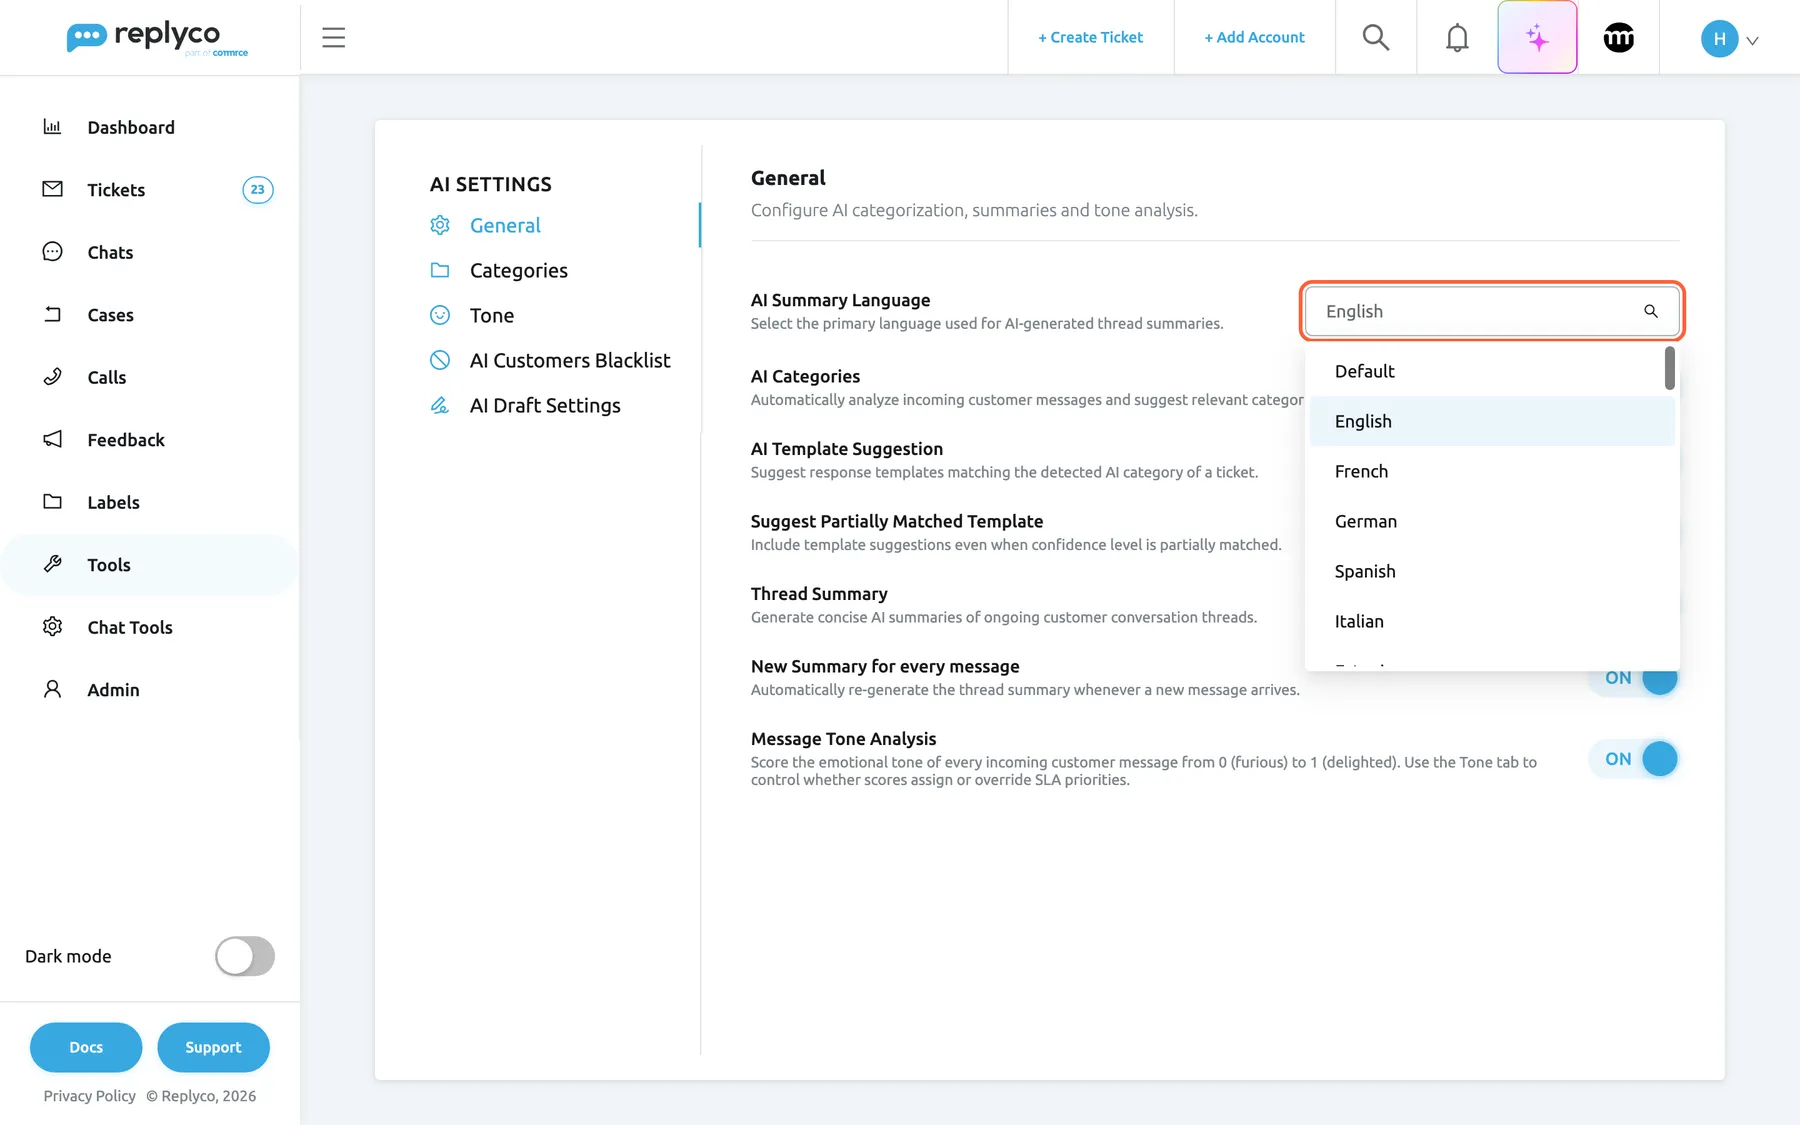Click the Feedback megaphone icon
Viewport: 1800px width, 1125px height.
click(52, 439)
